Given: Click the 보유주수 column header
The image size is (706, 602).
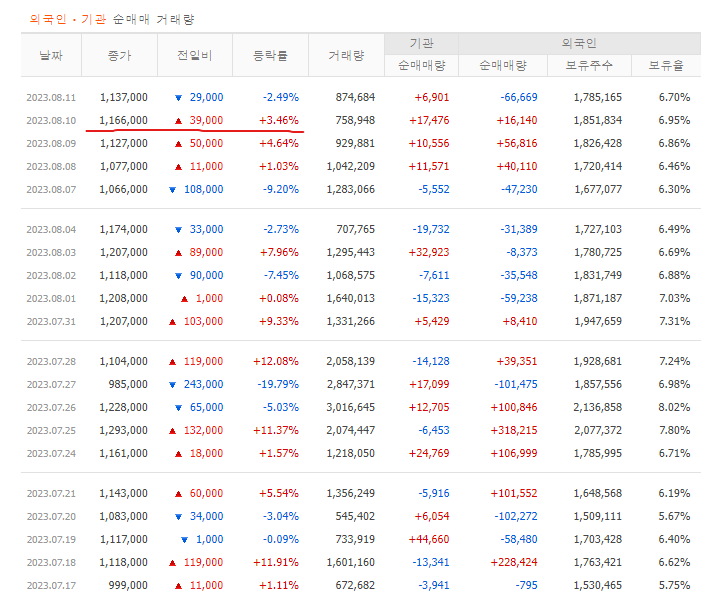Looking at the screenshot, I should point(589,66).
